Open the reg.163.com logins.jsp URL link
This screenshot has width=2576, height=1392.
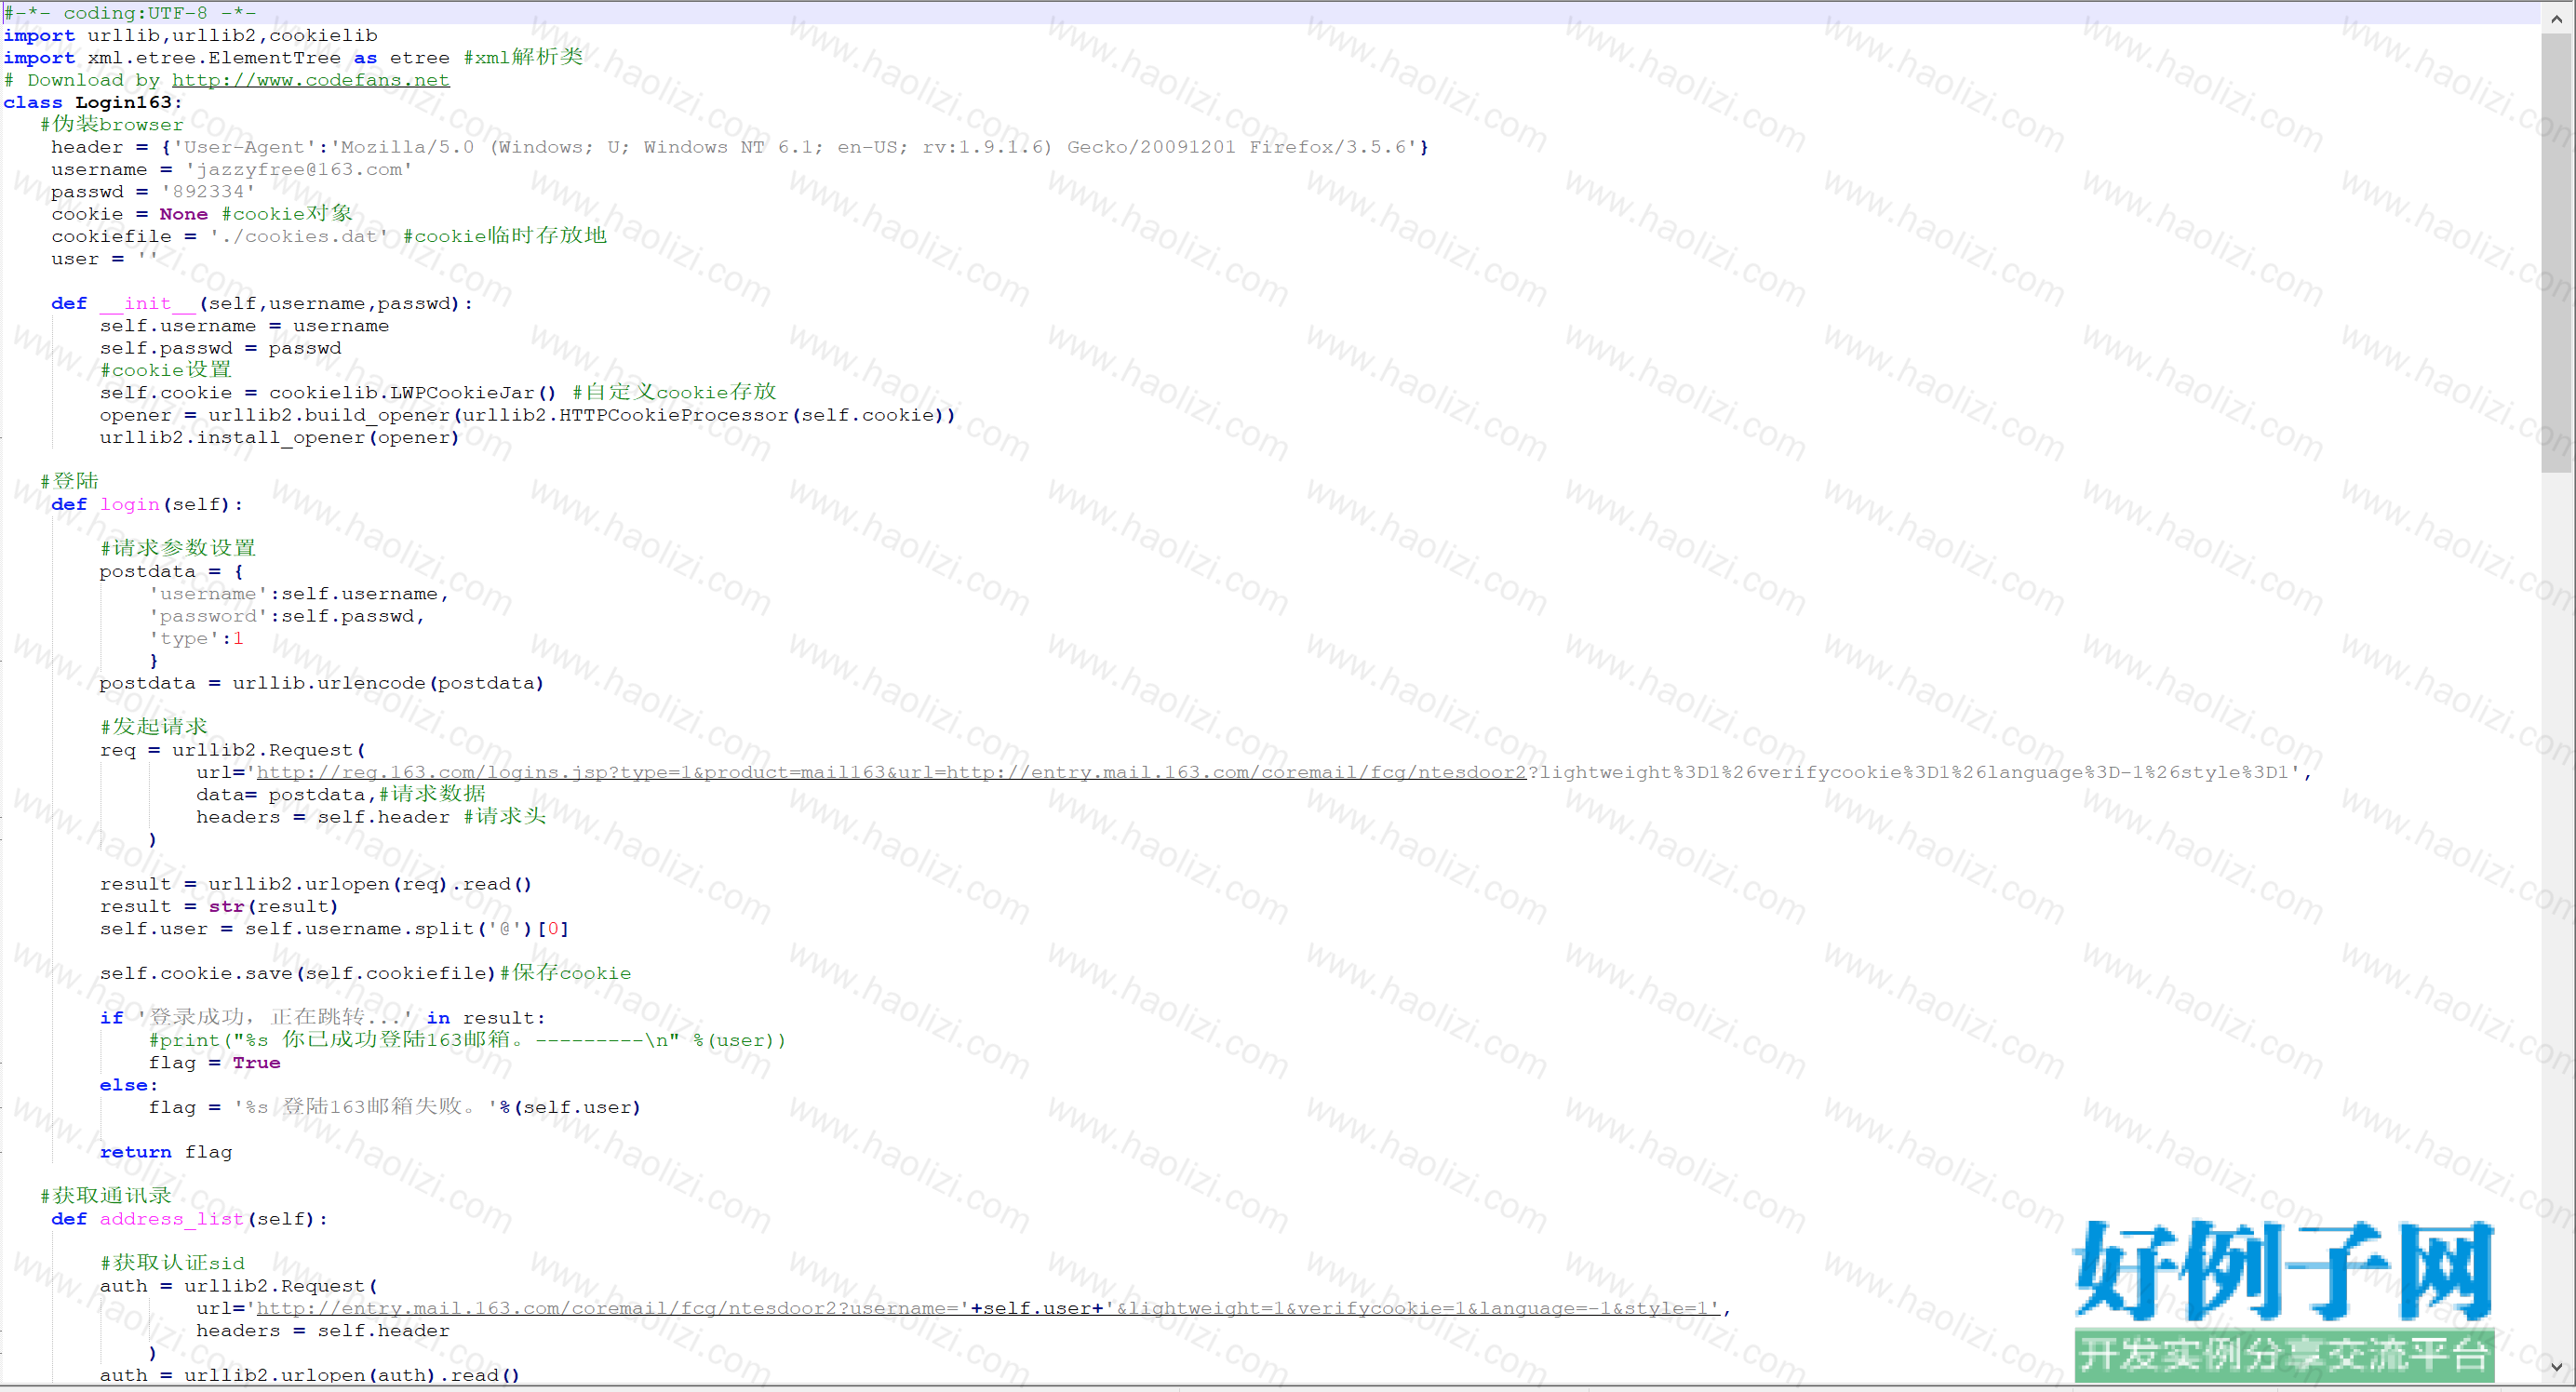tap(891, 772)
